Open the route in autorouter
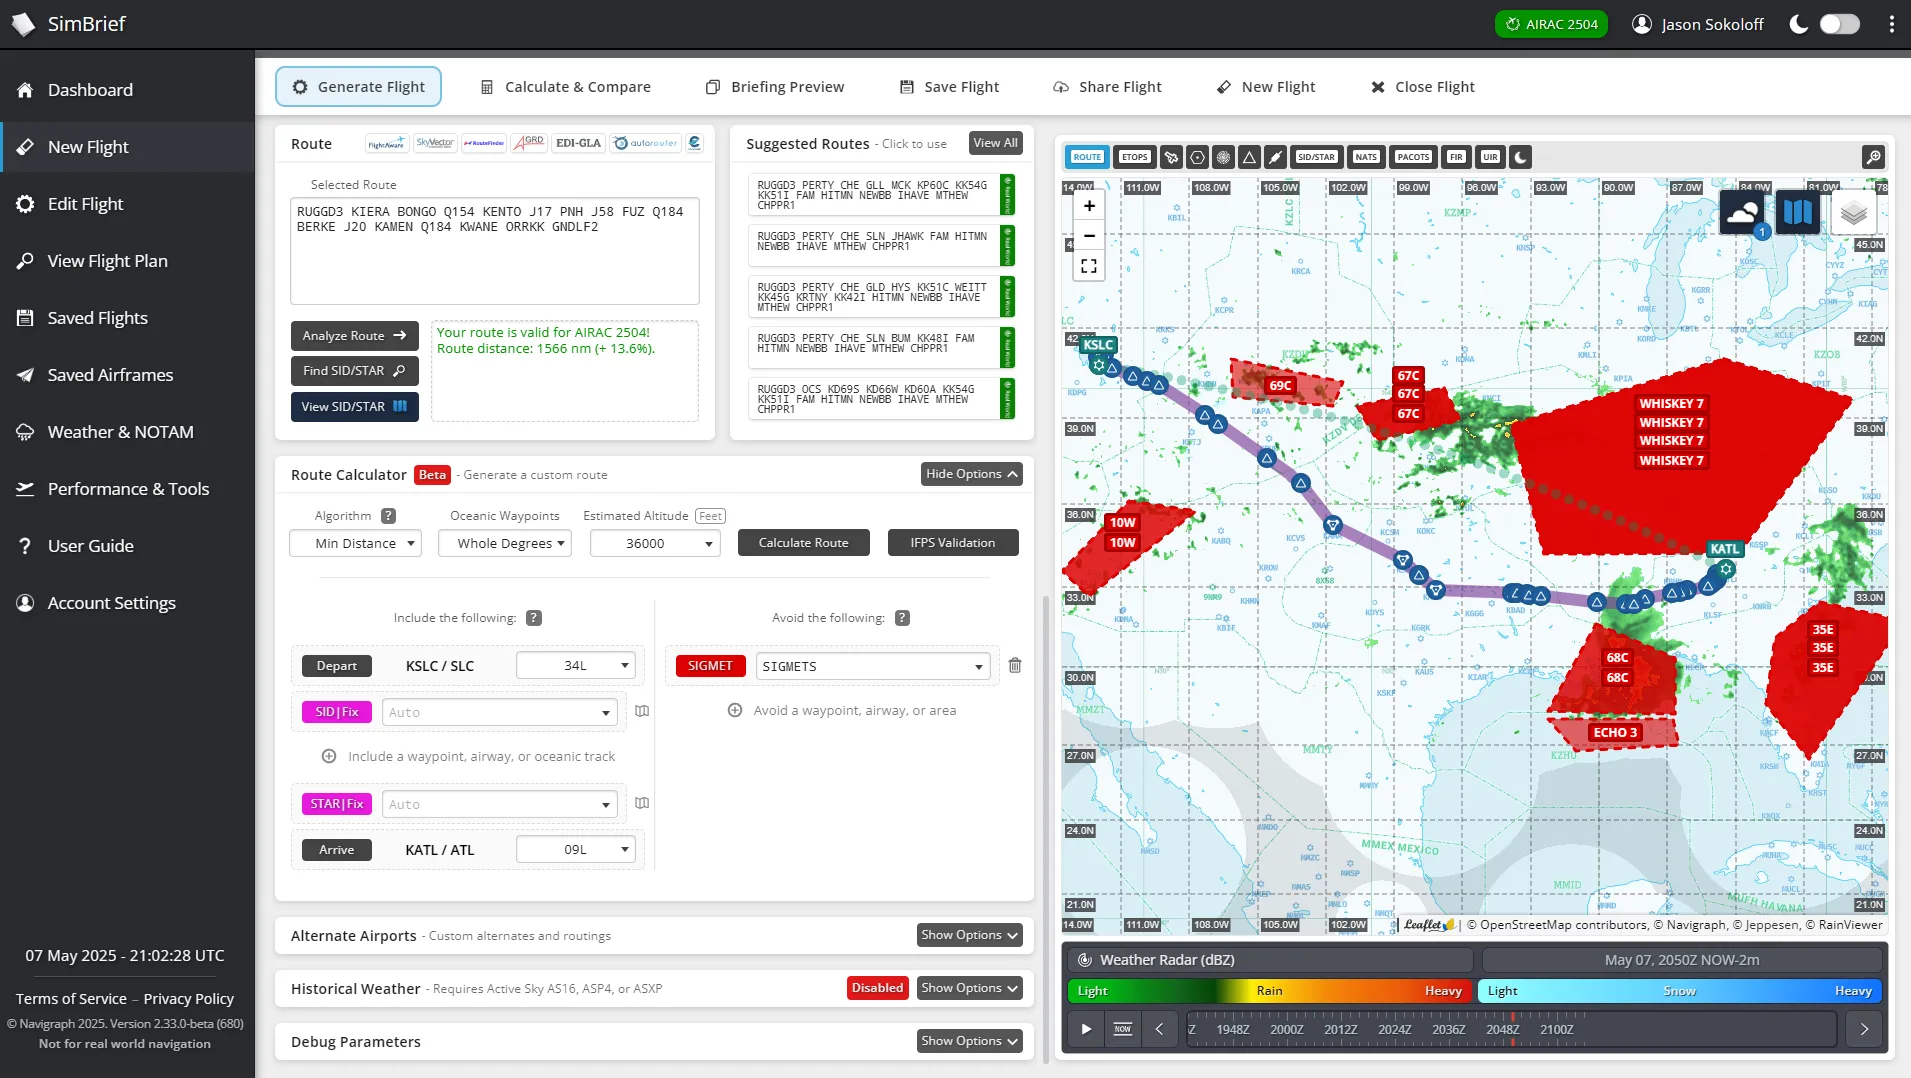 (x=646, y=143)
